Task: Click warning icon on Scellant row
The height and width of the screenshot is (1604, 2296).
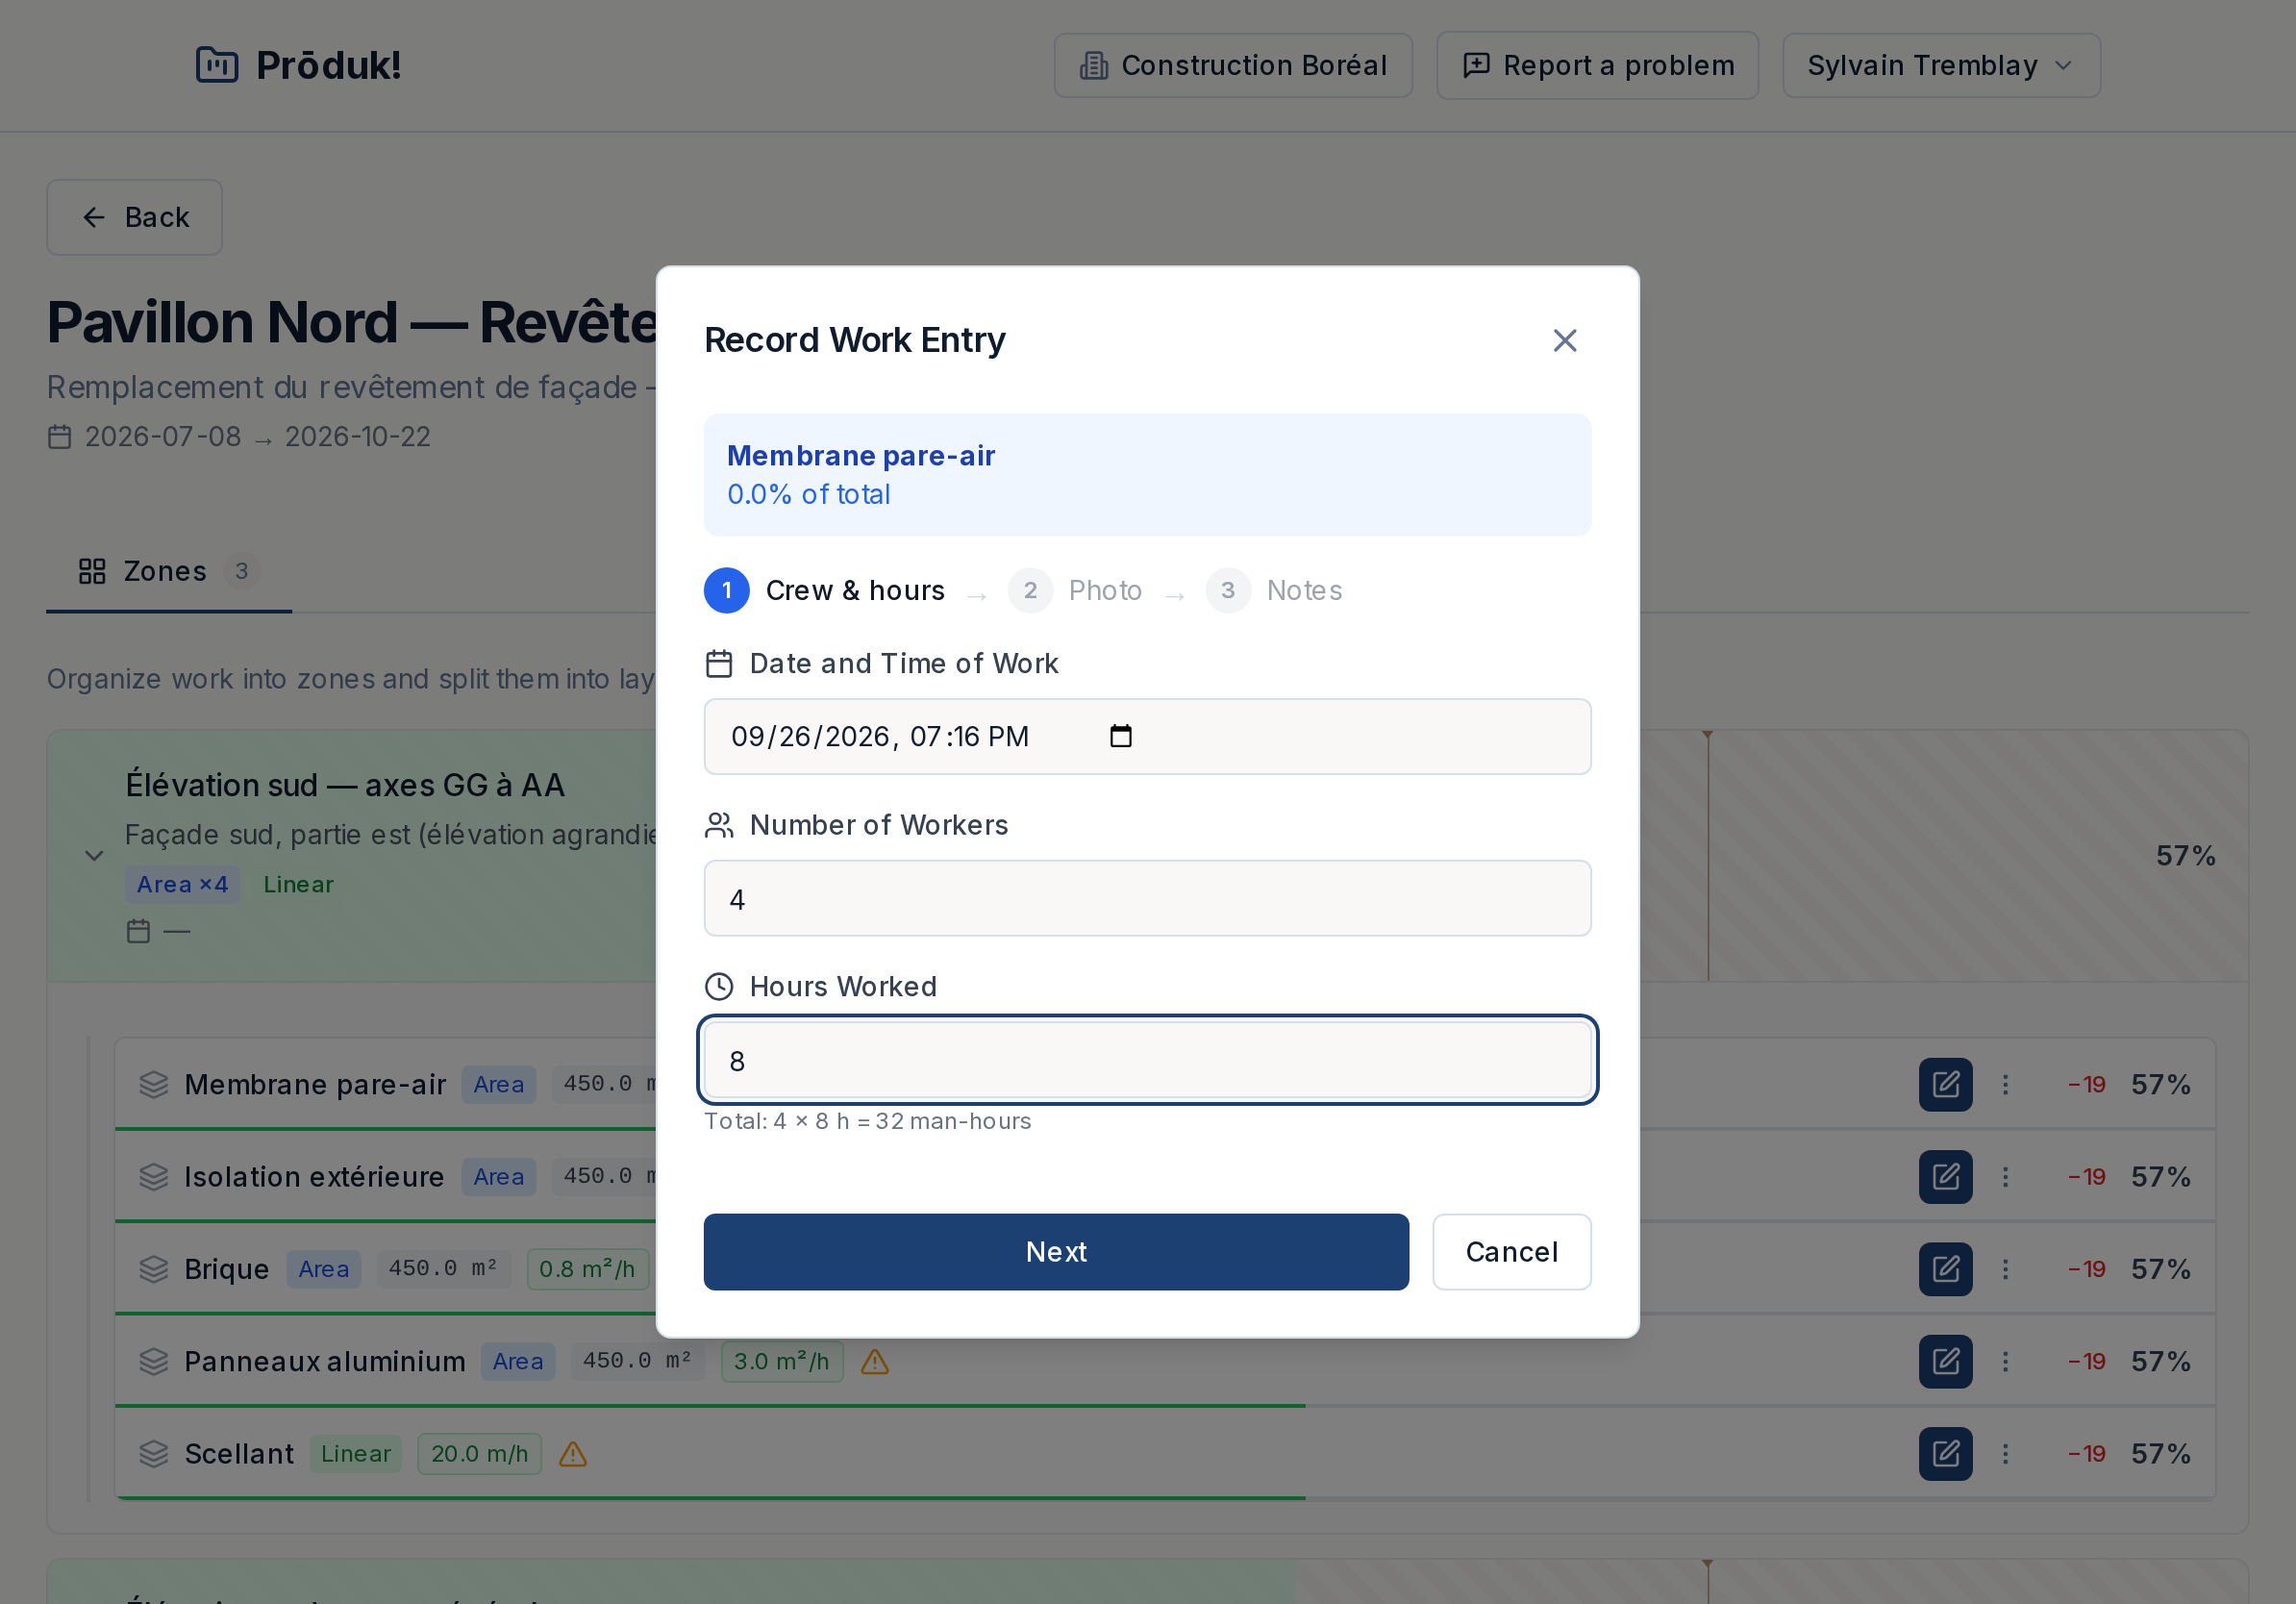Action: click(573, 1453)
